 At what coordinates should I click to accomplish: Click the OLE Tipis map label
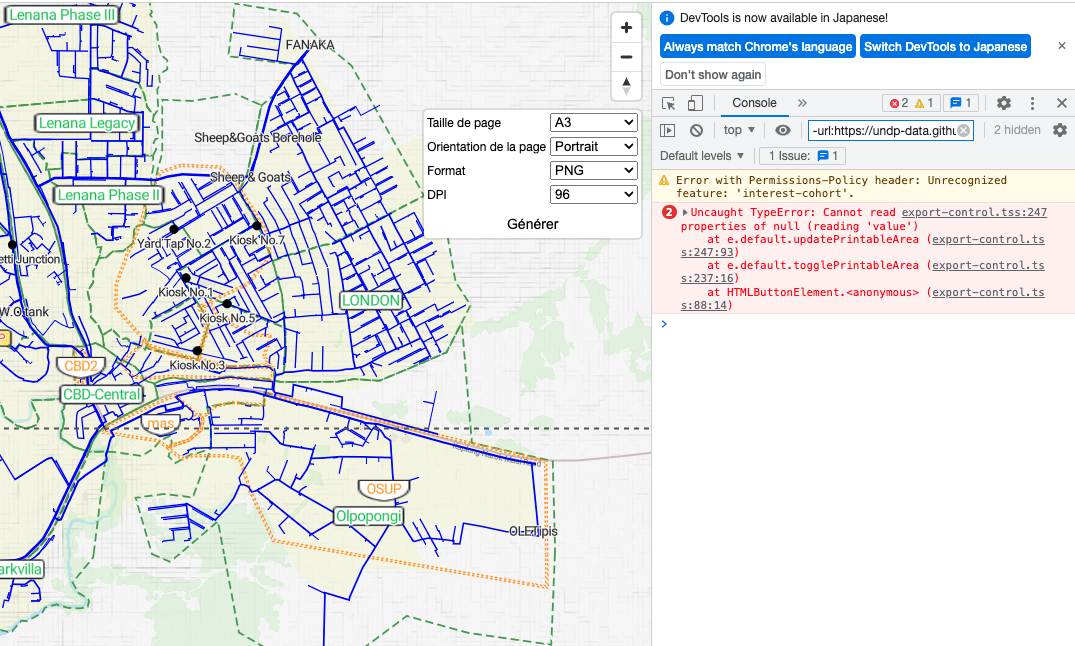pos(533,531)
